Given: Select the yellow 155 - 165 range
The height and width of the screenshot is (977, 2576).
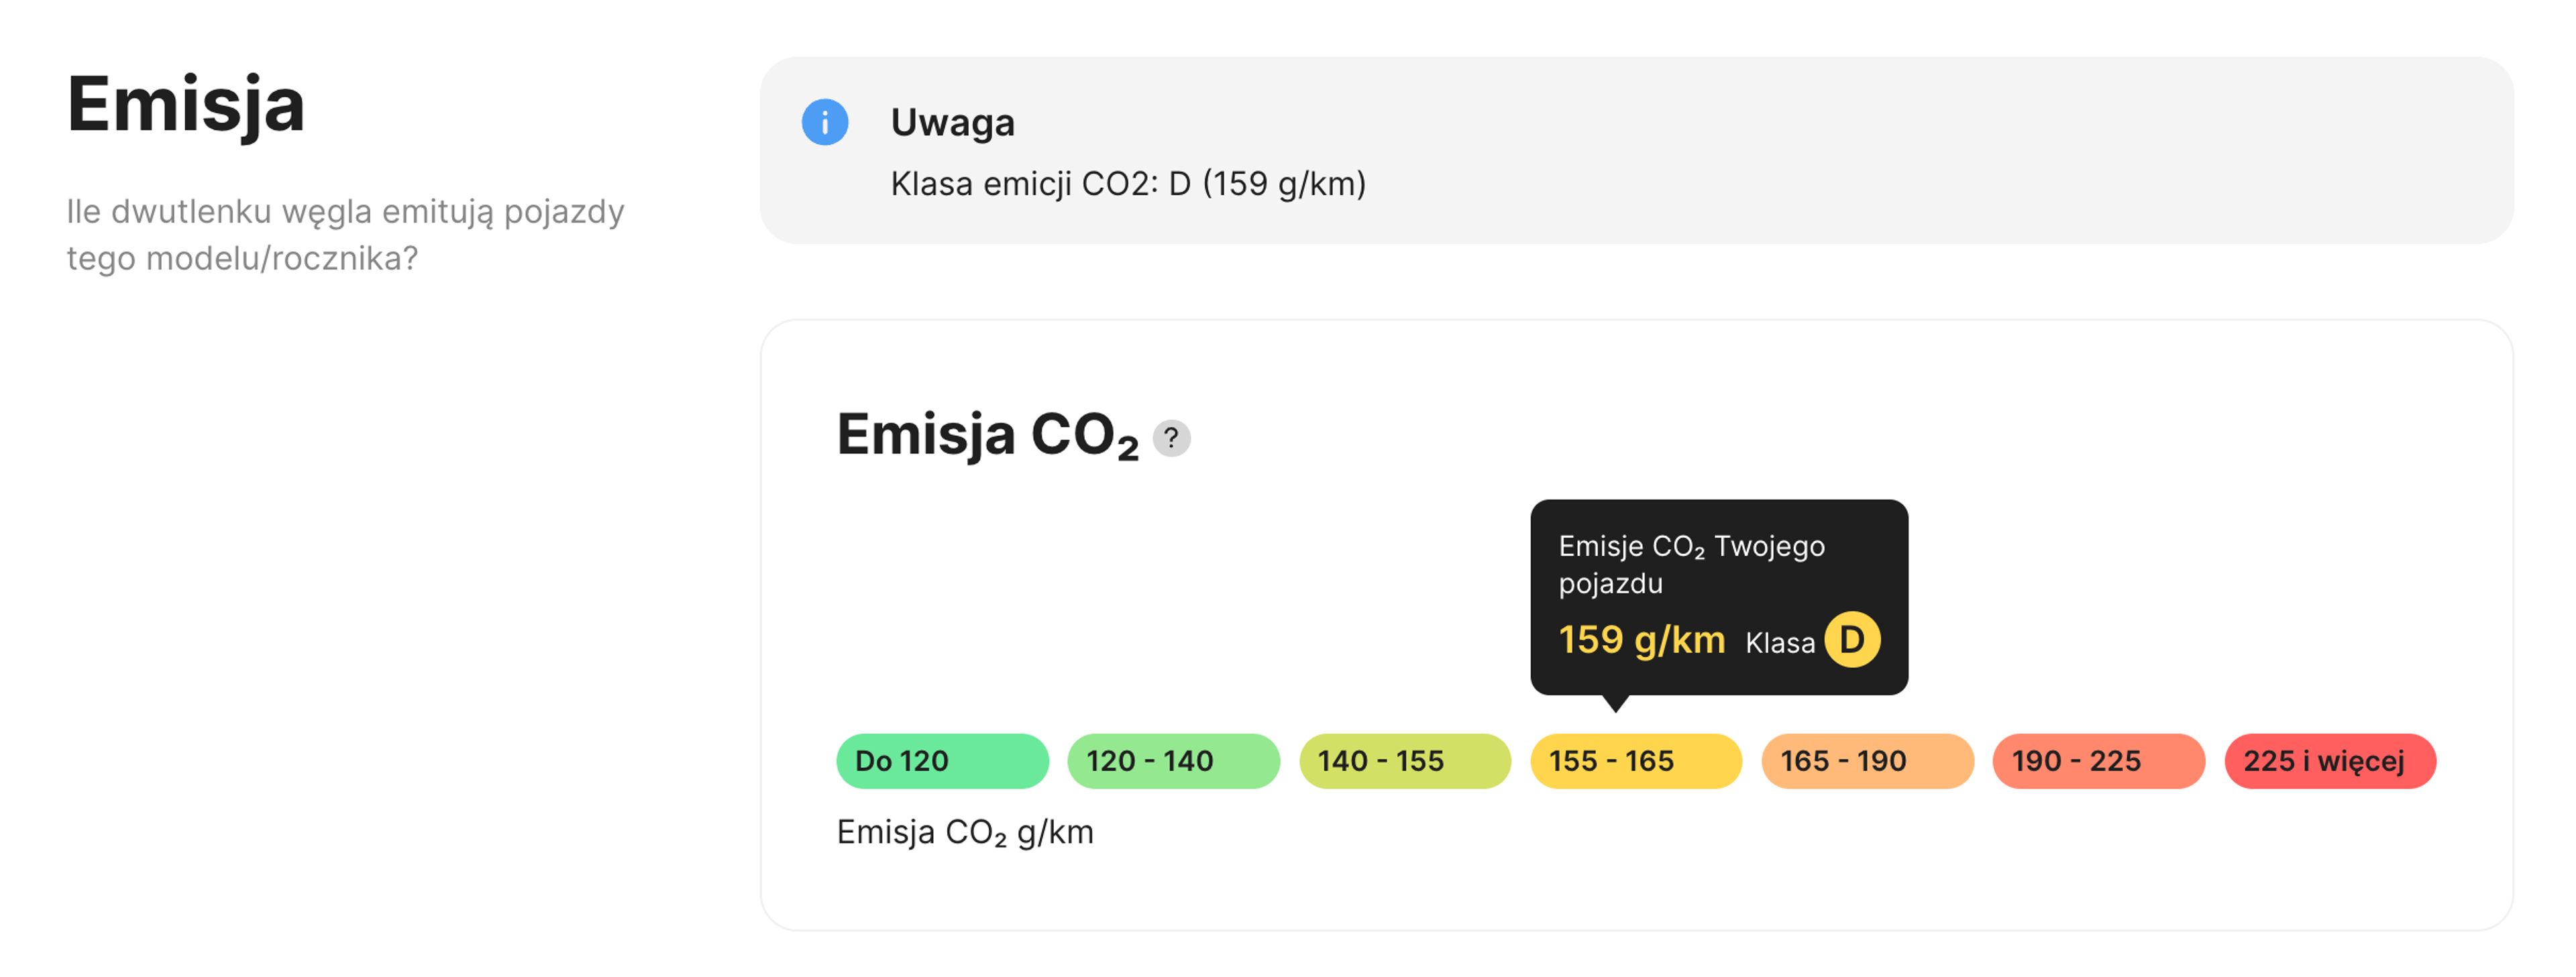Looking at the screenshot, I should (x=1635, y=761).
